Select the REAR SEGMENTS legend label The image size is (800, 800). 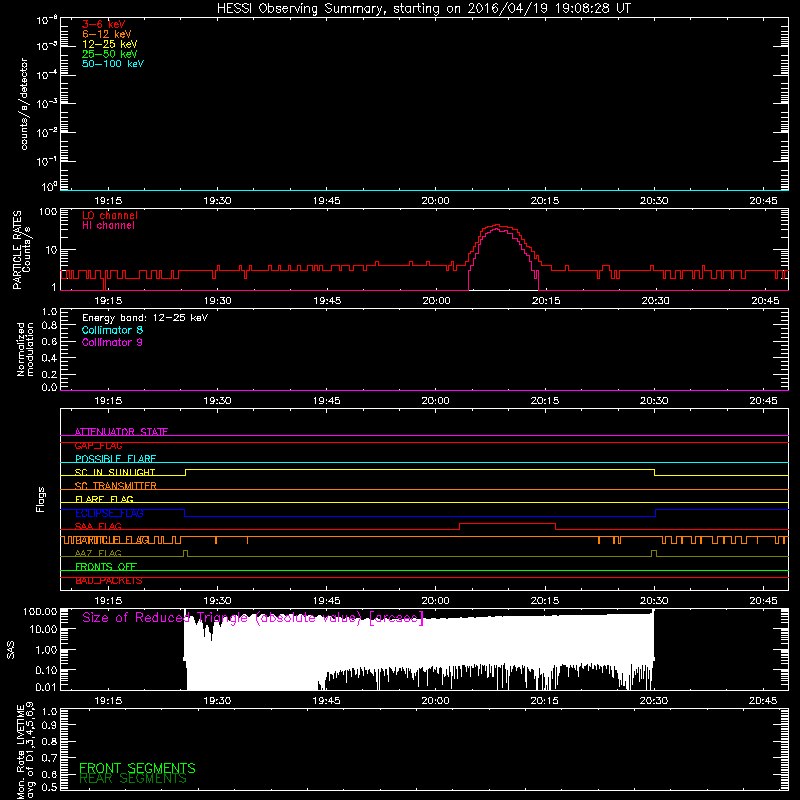[133, 779]
